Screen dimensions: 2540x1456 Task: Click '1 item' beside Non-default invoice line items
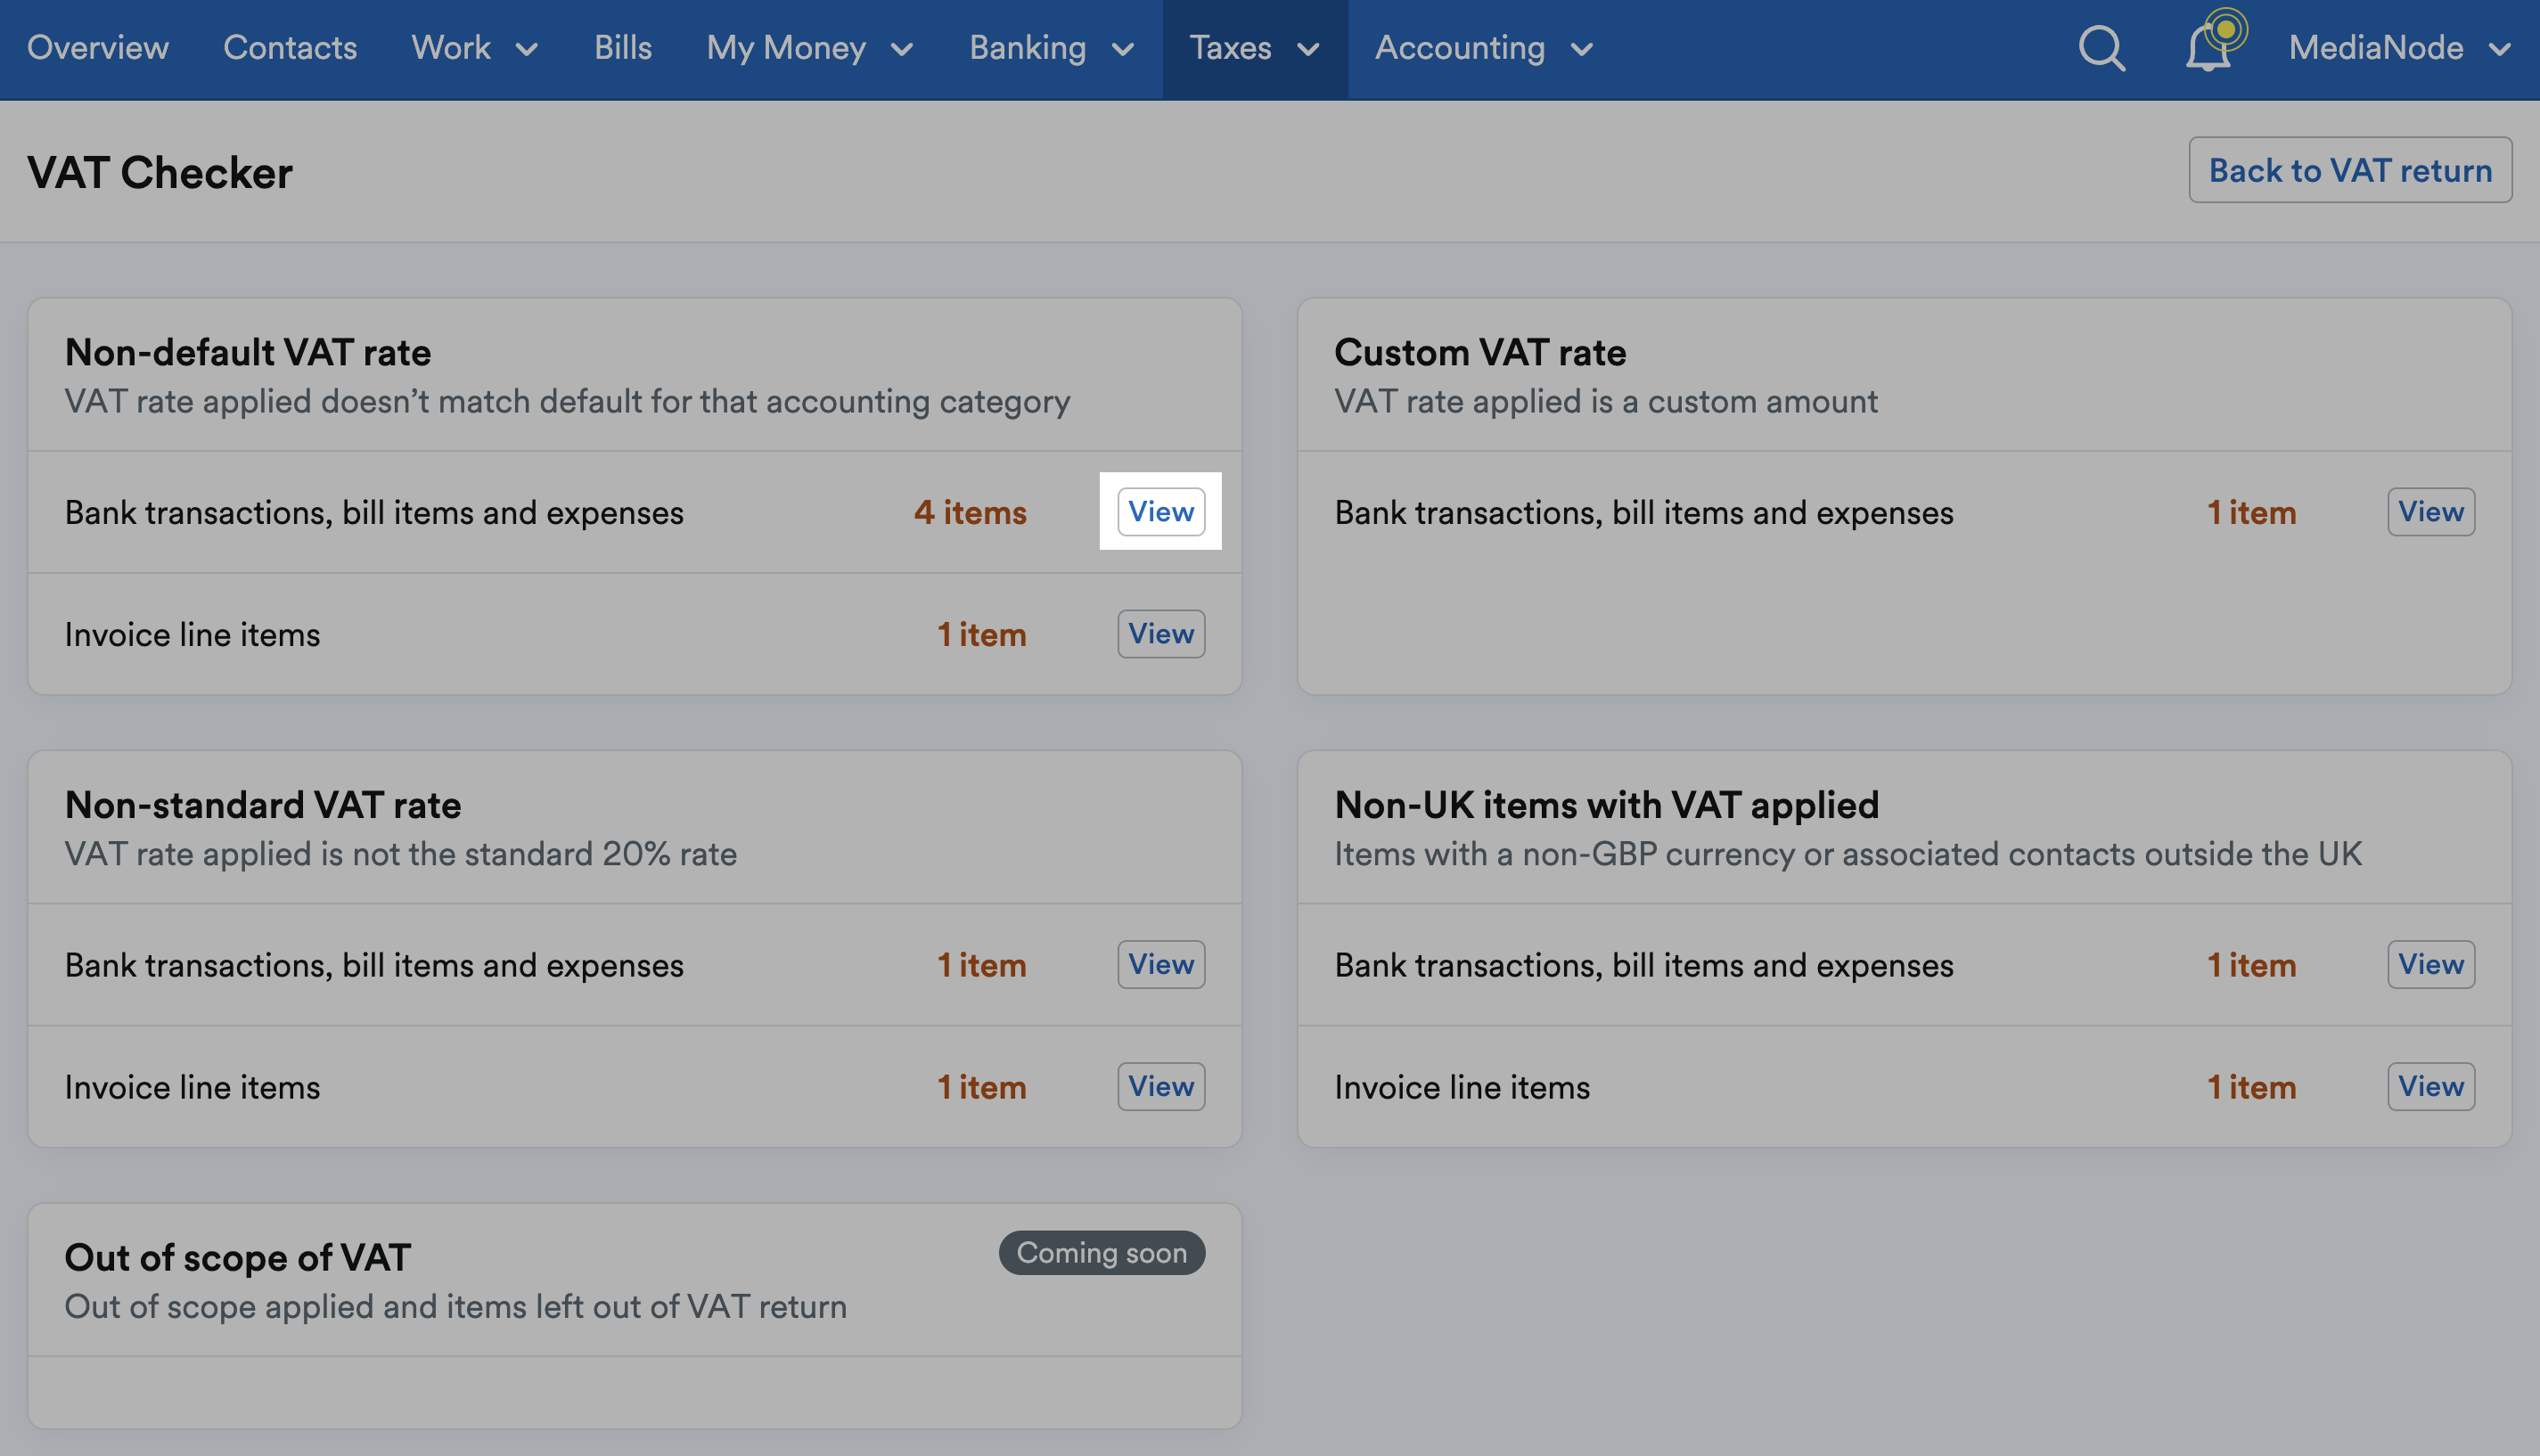[x=981, y=634]
